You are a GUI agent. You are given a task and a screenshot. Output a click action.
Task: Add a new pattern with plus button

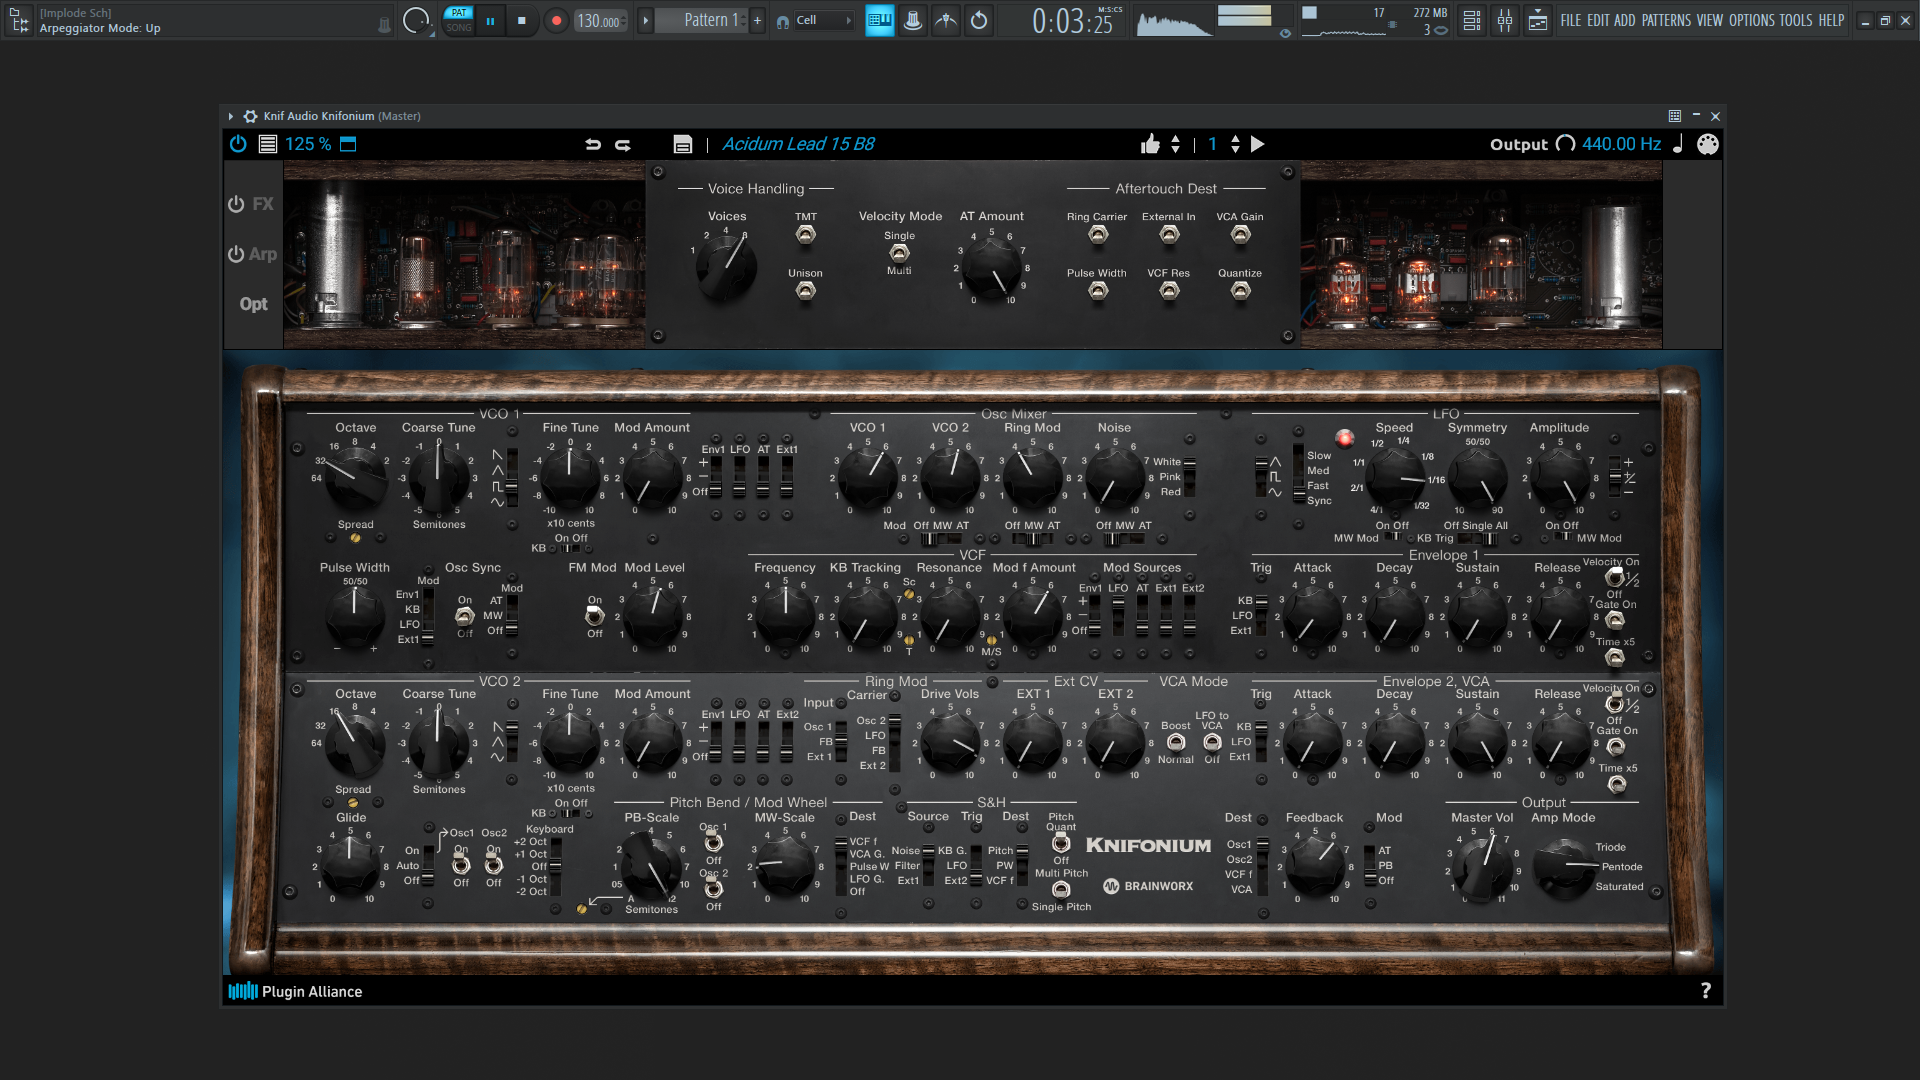pos(757,20)
